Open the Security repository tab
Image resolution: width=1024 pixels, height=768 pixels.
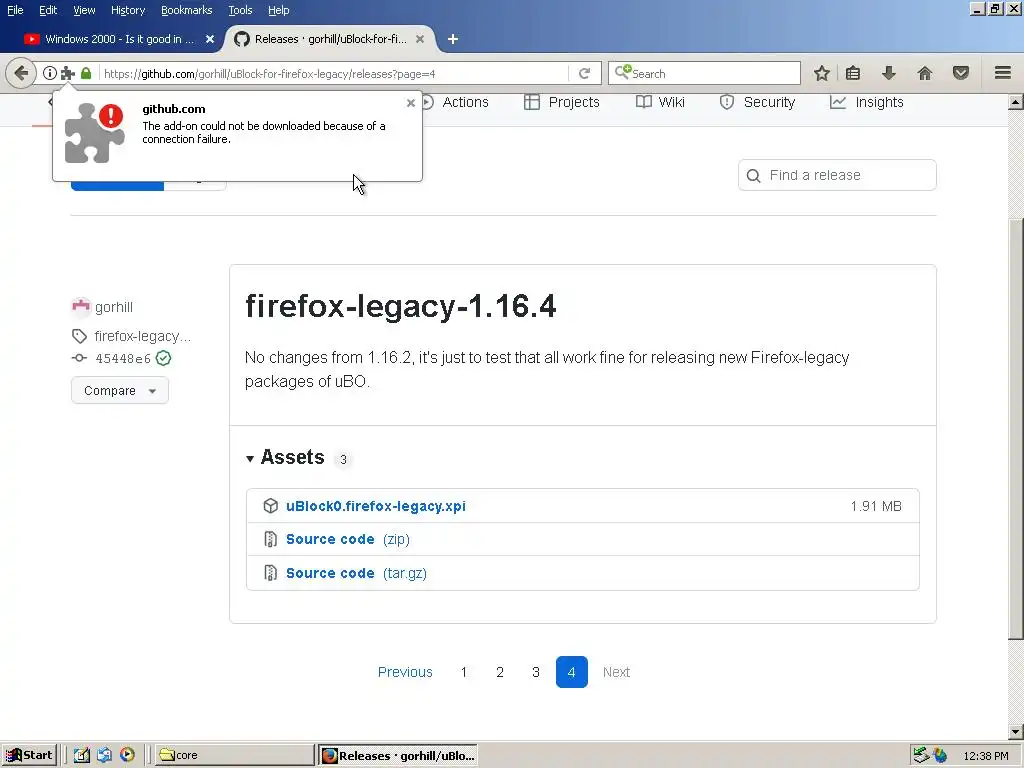tap(757, 103)
